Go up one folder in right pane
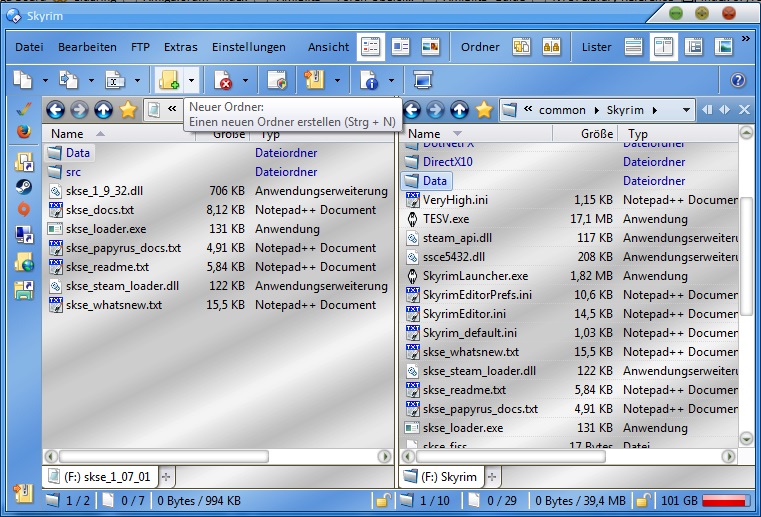 (459, 109)
